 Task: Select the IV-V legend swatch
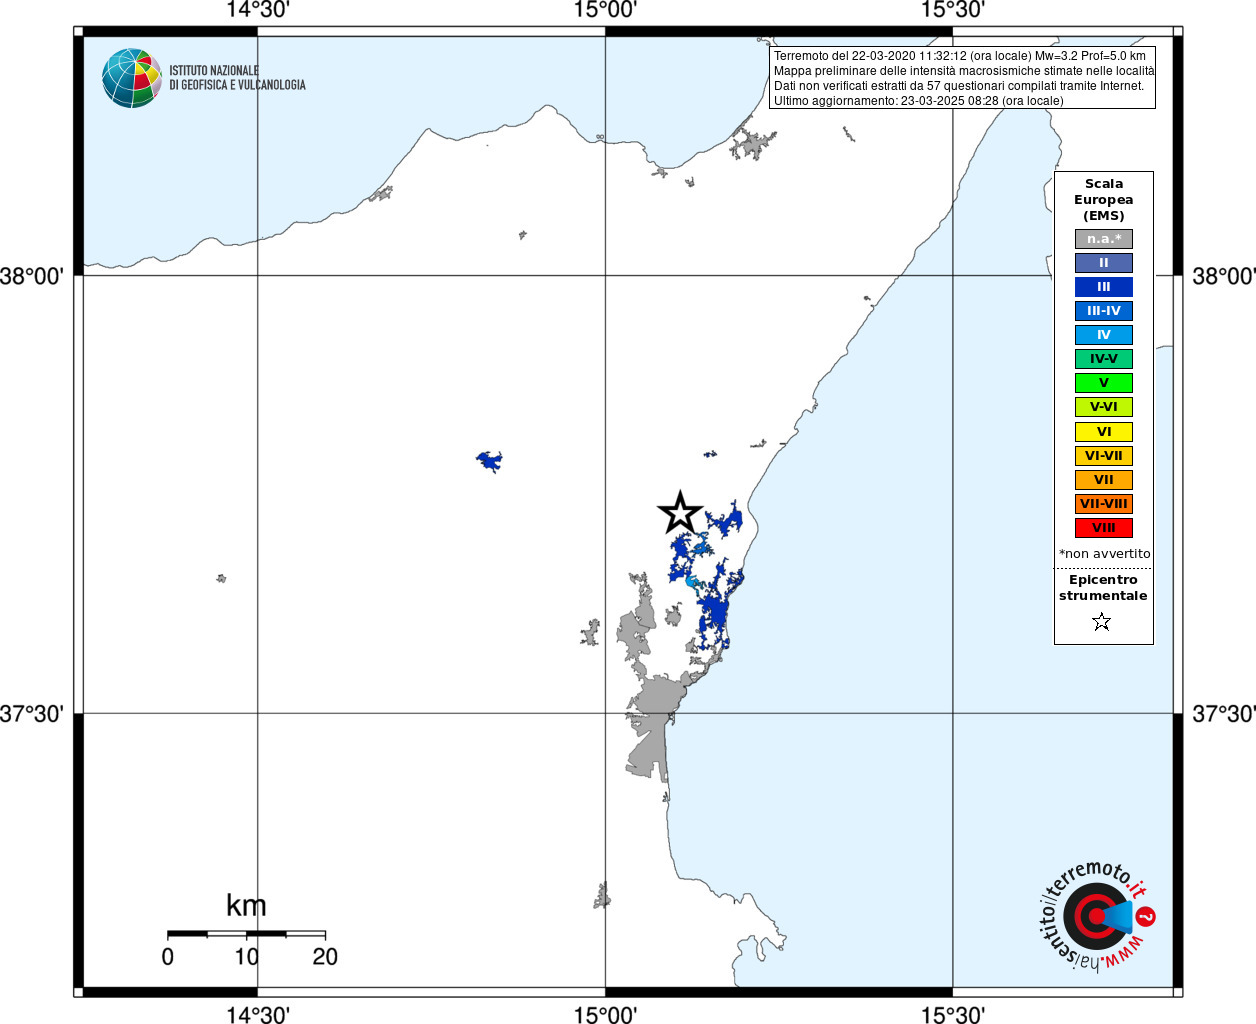pyautogui.click(x=1104, y=359)
